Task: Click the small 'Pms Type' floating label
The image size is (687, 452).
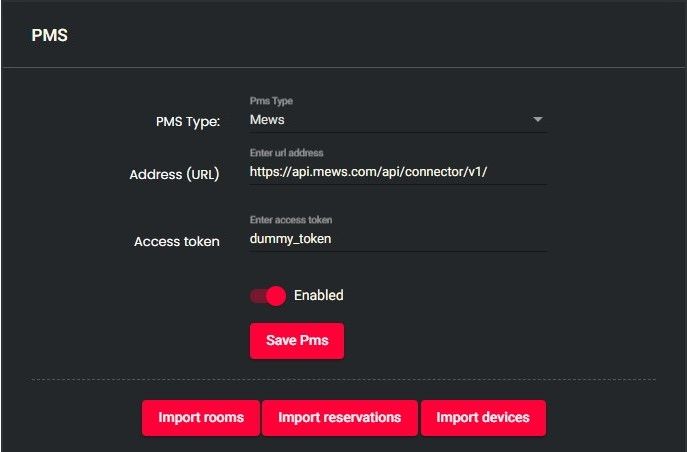Action: 271,101
